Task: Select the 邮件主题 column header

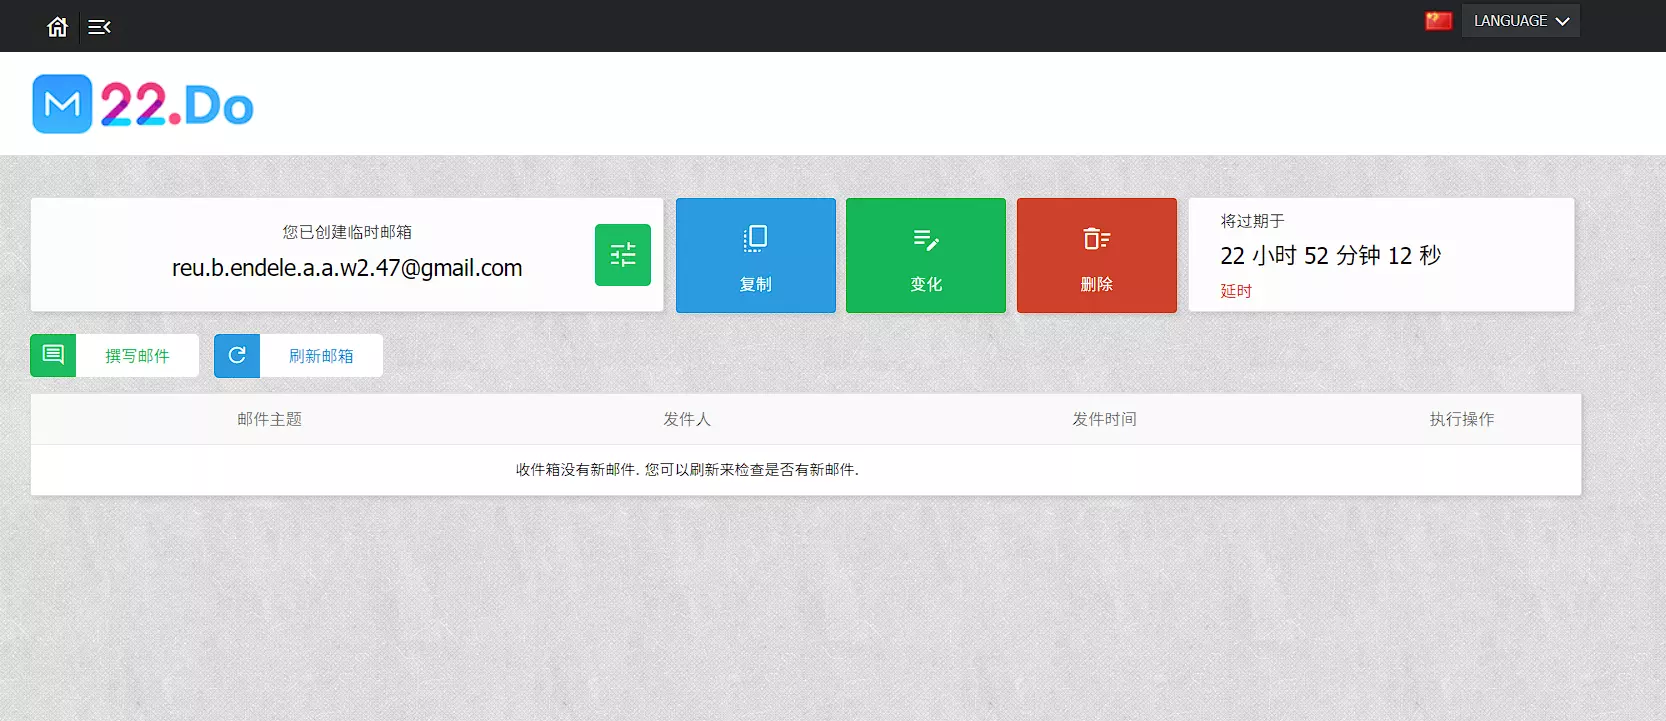Action: (269, 419)
